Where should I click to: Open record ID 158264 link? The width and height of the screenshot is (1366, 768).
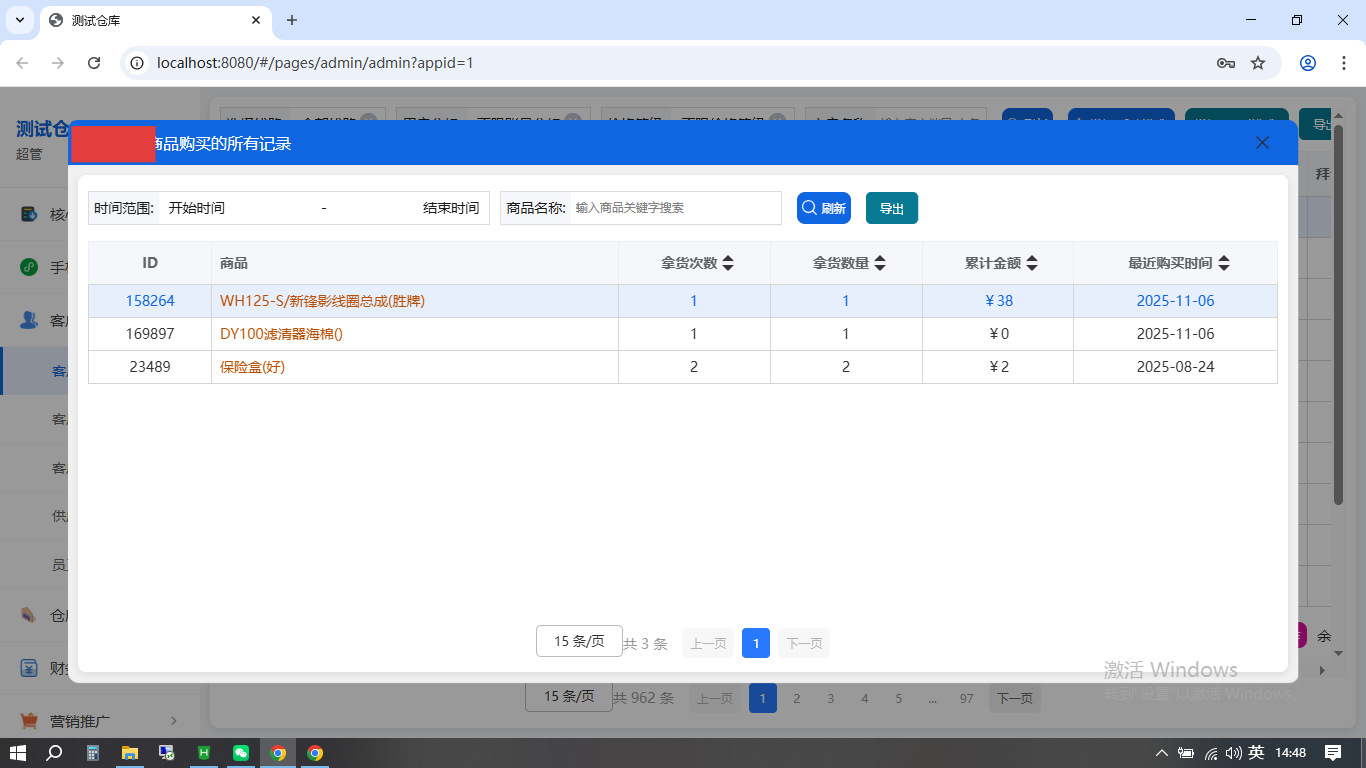coord(150,300)
